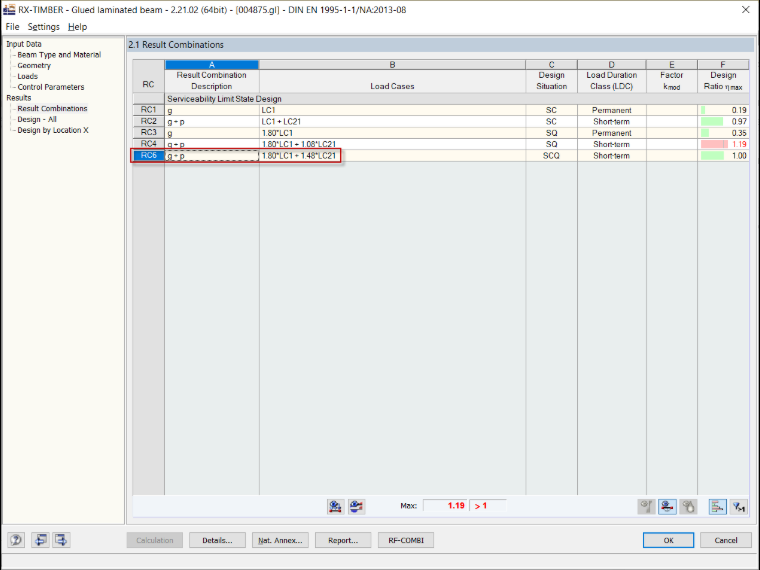Click the Max value field 1.19

click(445, 506)
